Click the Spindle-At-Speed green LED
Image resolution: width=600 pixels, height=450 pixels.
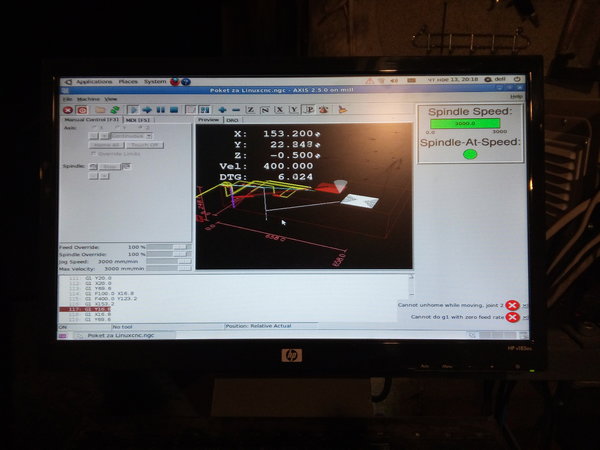click(x=470, y=154)
